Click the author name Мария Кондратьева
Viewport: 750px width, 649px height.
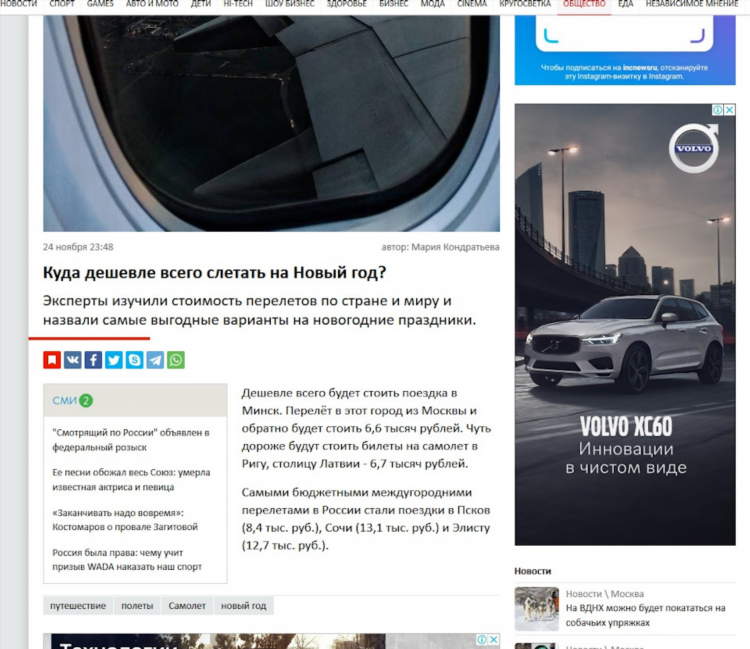[x=455, y=247]
